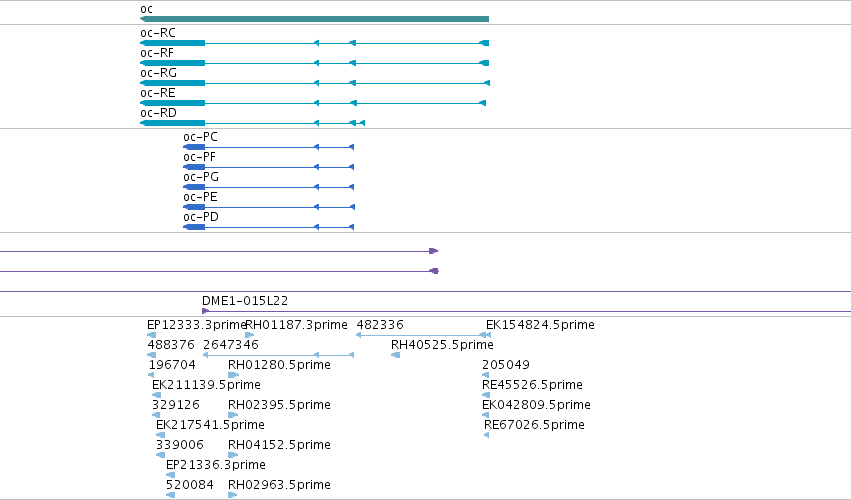This screenshot has height=500, width=851.
Task: Select the oc-RG transcript label
Action: pos(158,73)
